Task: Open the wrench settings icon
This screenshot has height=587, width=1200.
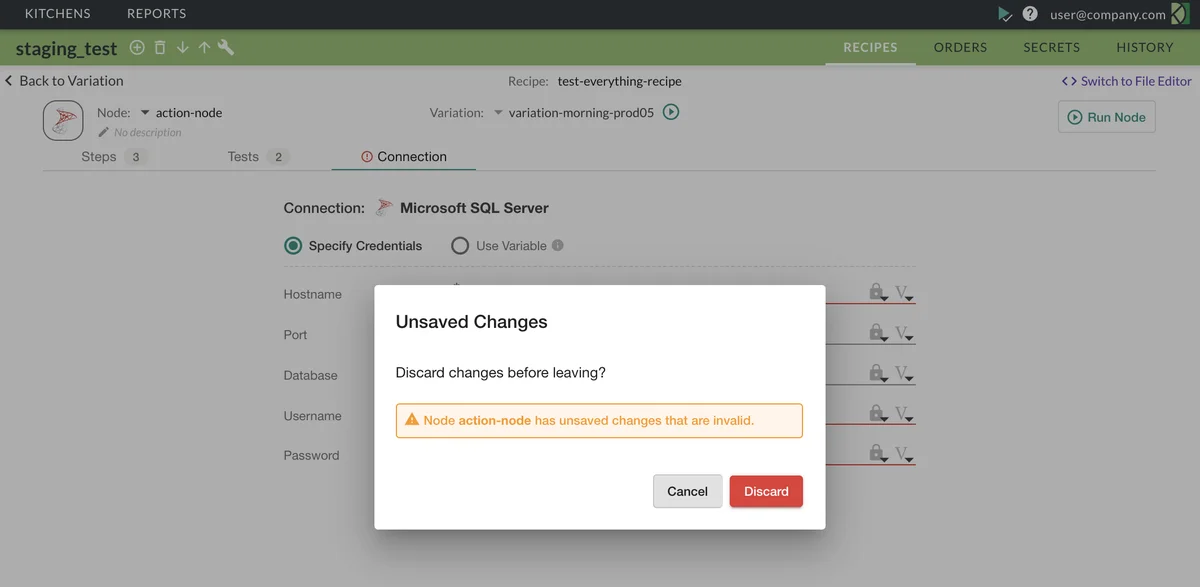Action: (x=226, y=48)
